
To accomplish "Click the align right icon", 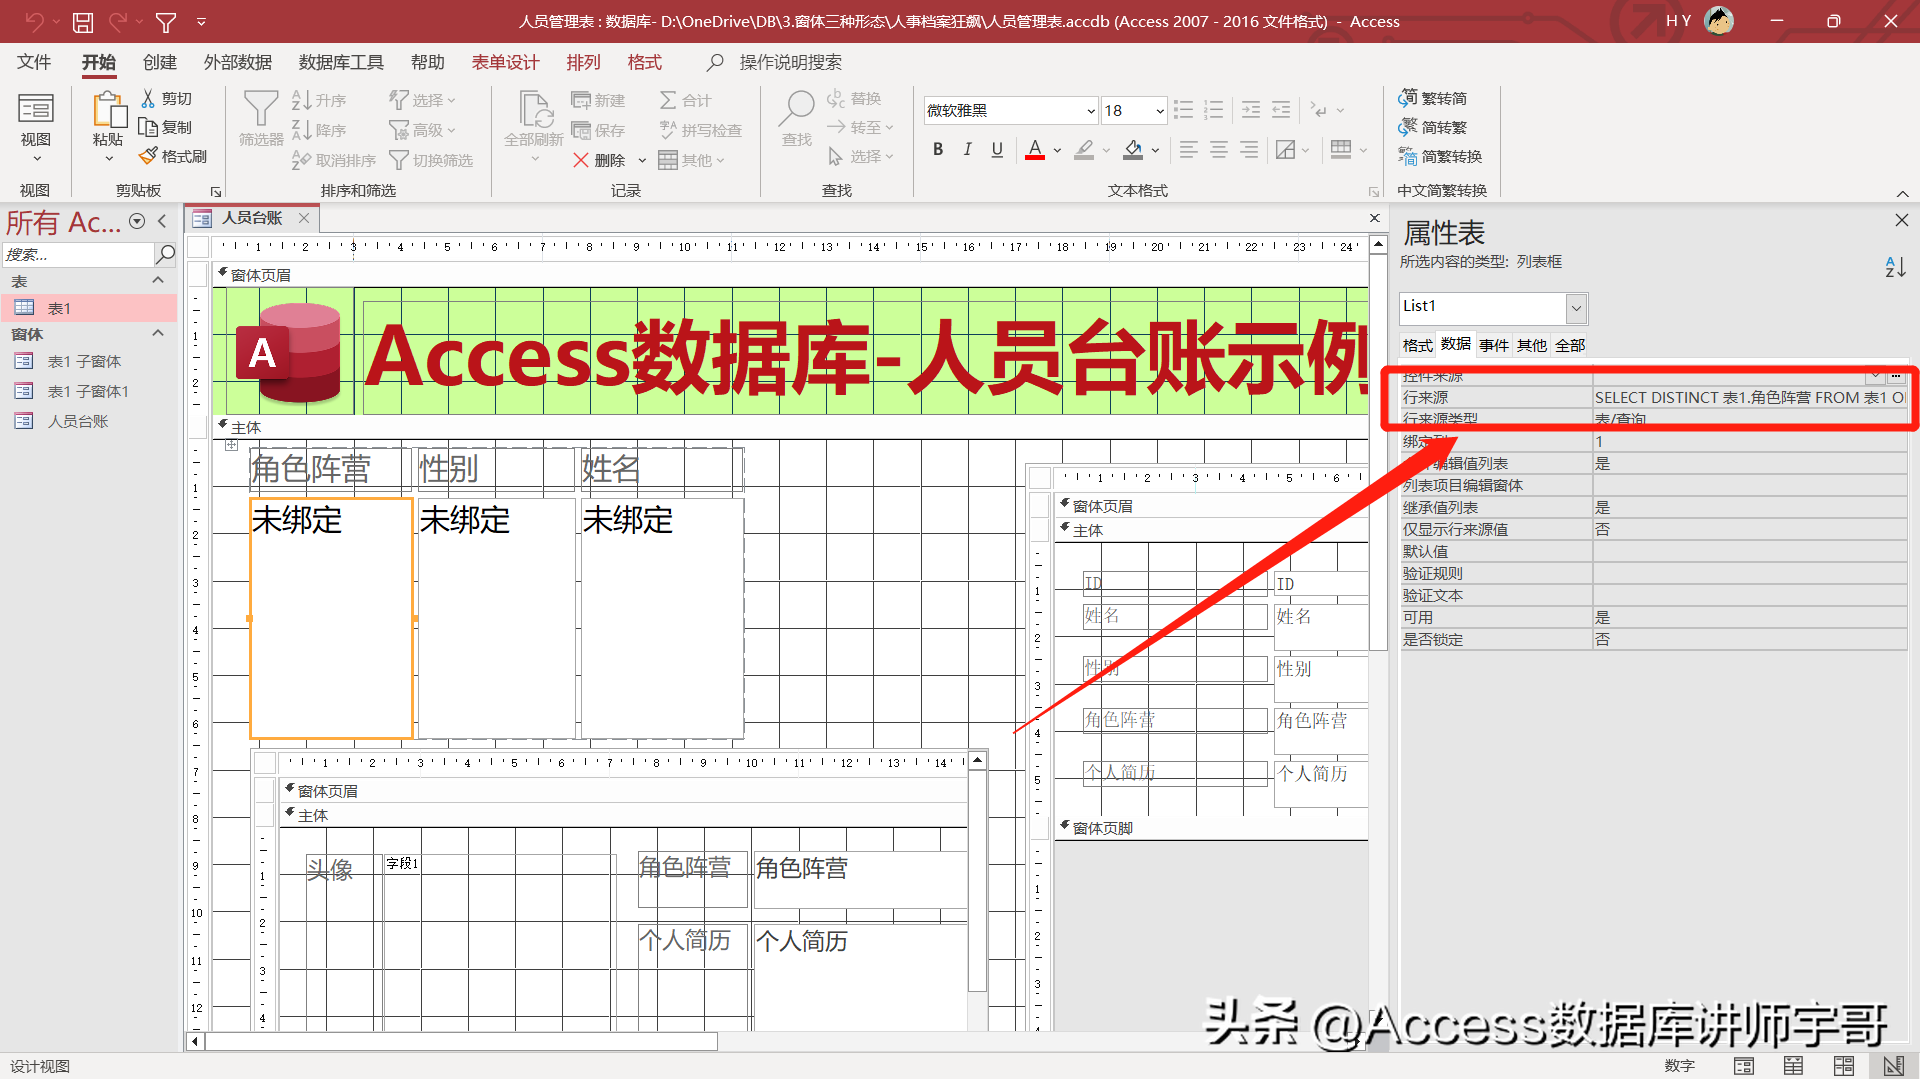I will click(1249, 150).
